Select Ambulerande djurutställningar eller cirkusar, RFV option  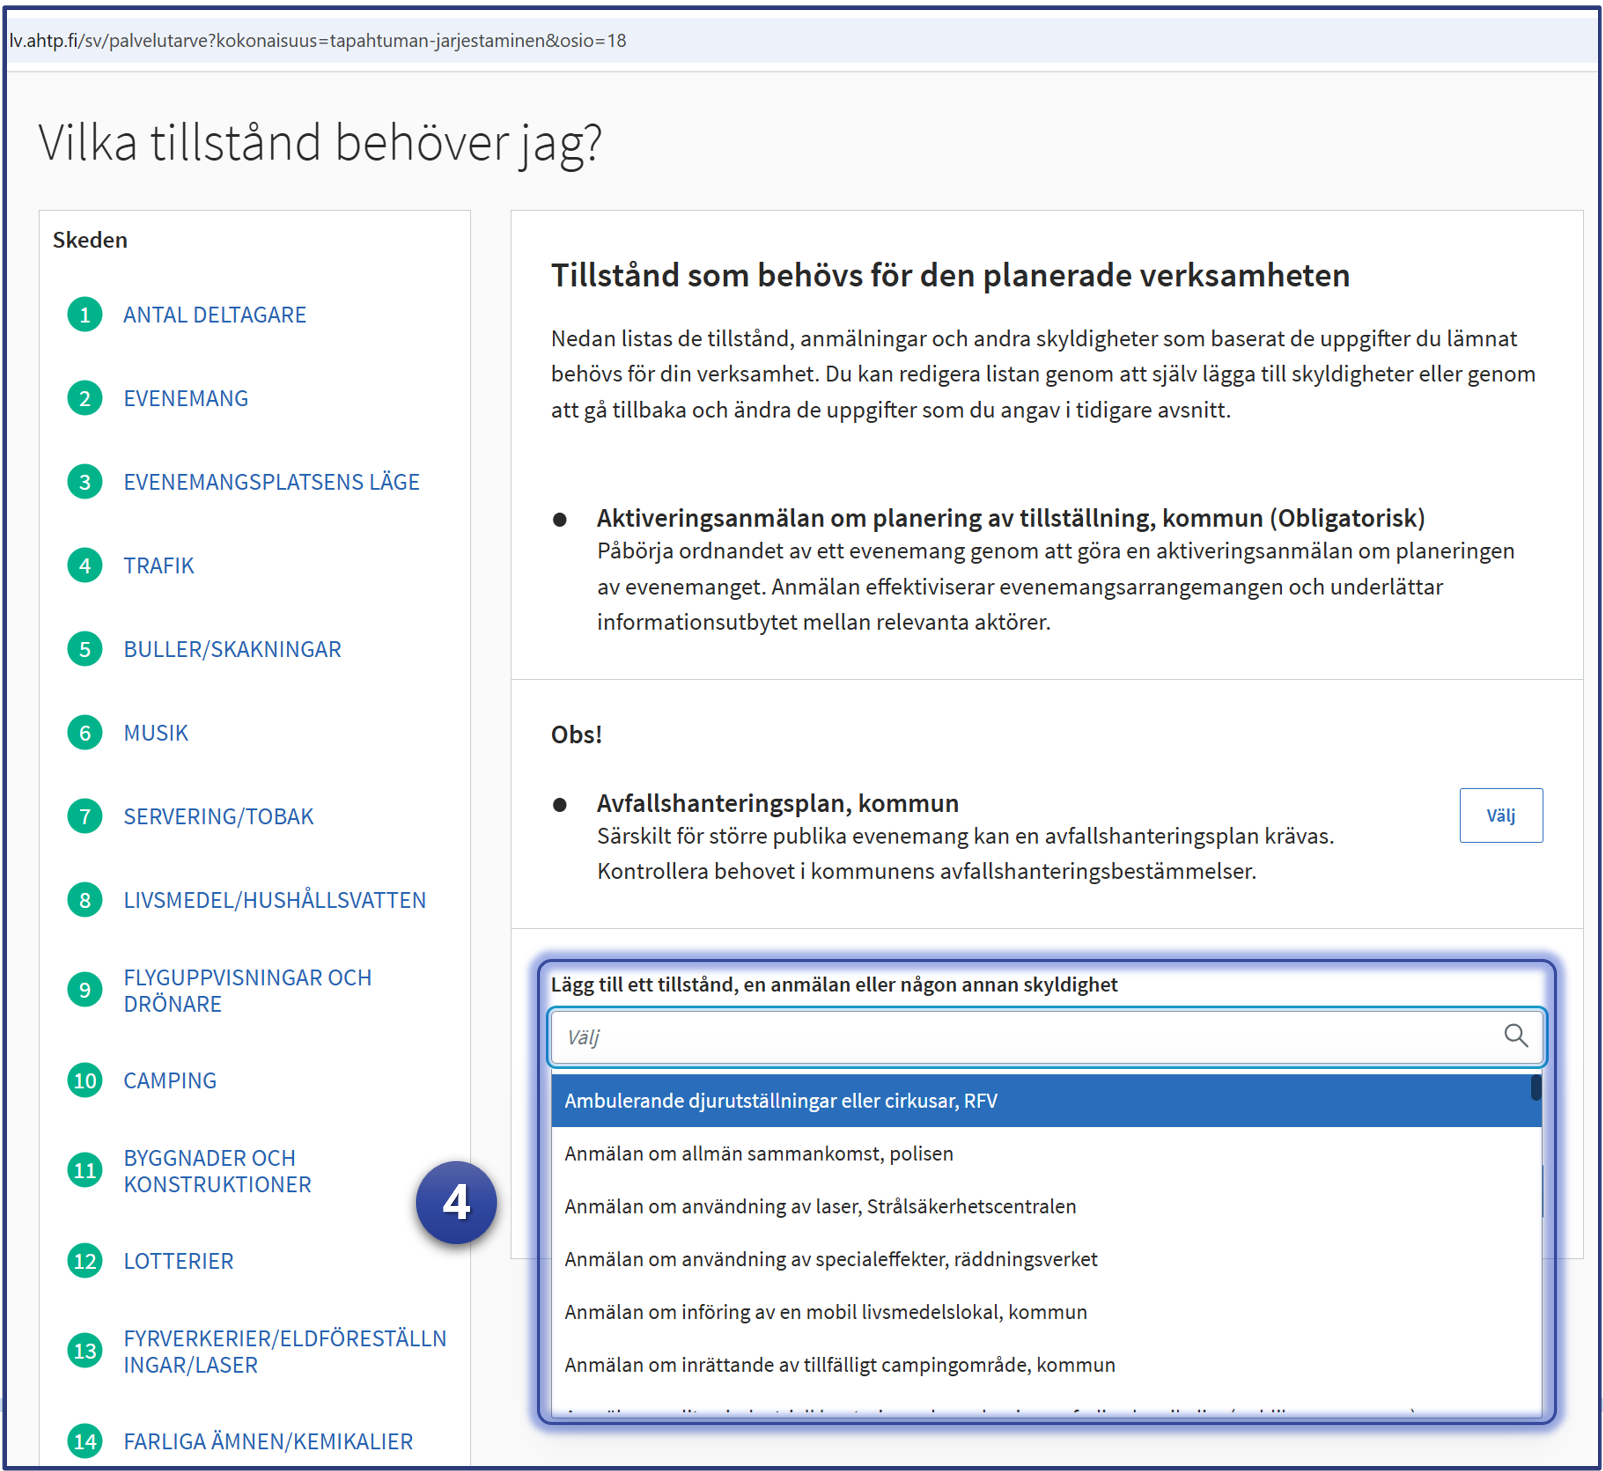click(780, 1101)
